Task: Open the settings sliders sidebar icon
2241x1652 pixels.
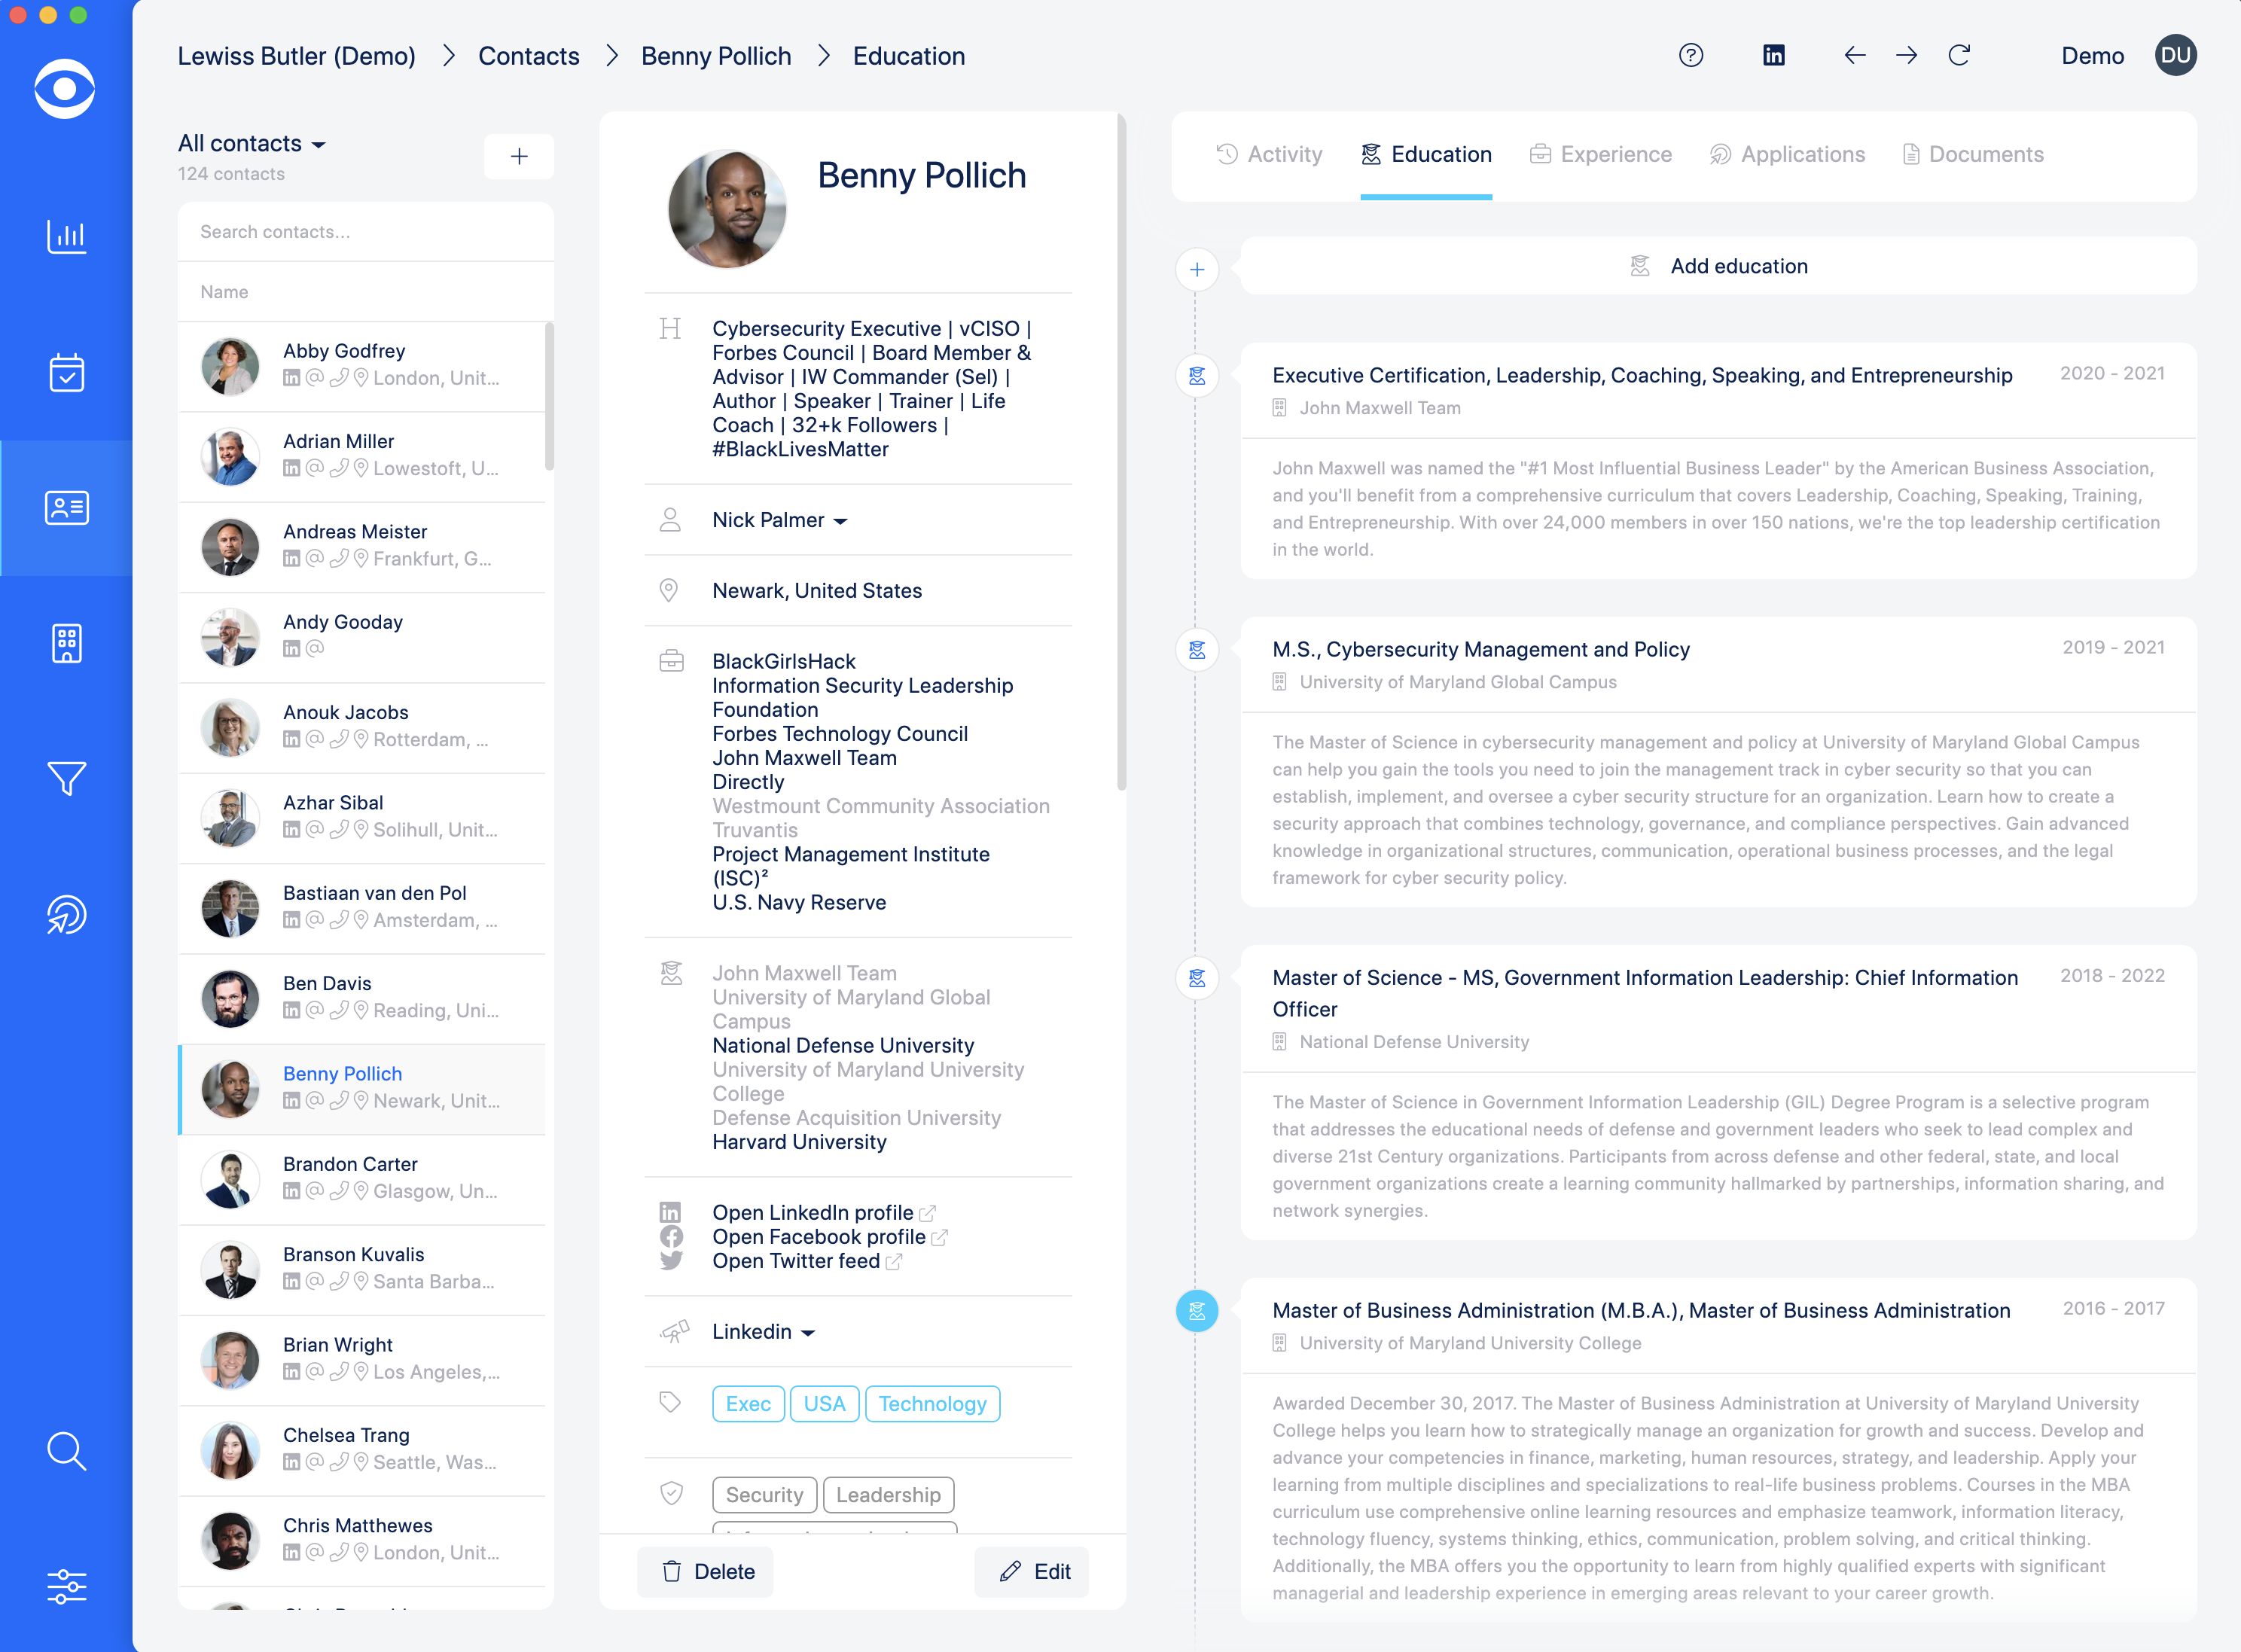Action: [66, 1586]
